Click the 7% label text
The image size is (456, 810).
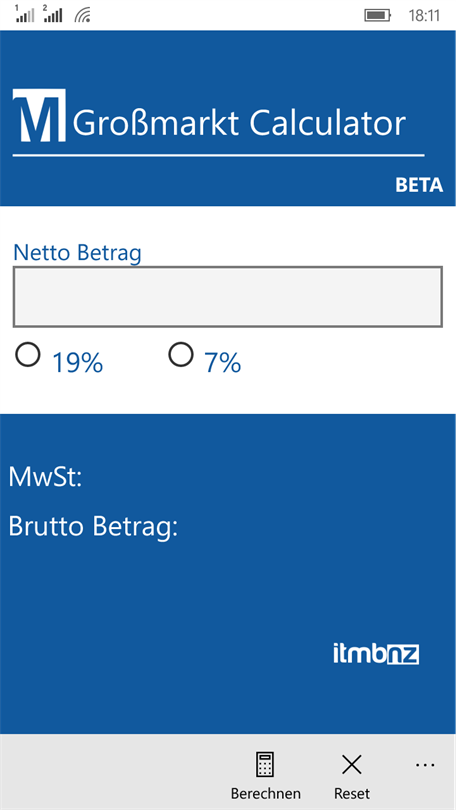point(223,363)
